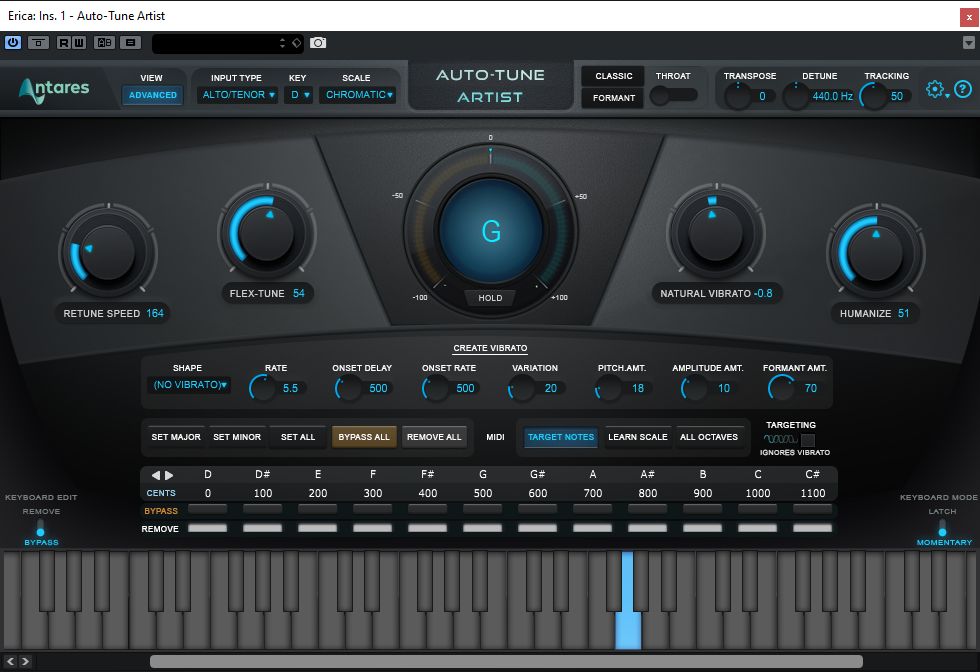Image resolution: width=980 pixels, height=672 pixels.
Task: Click the R read automation icon
Action: tap(63, 43)
